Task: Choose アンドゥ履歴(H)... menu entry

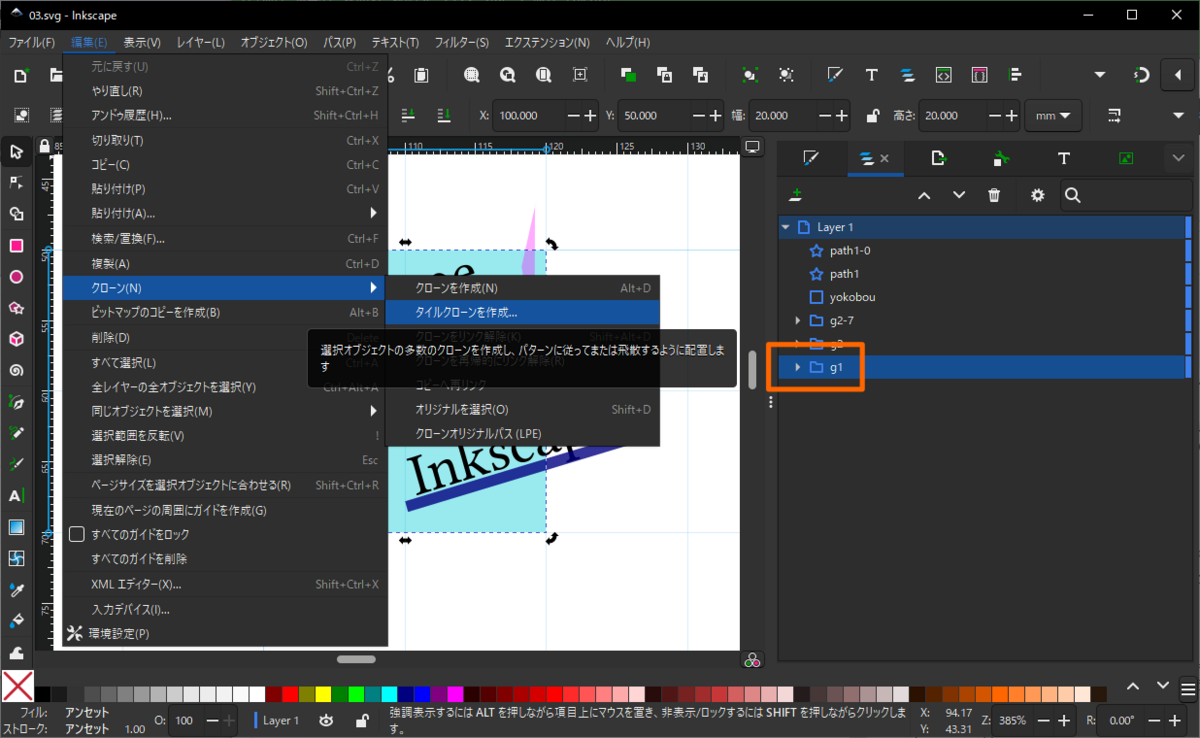Action: pyautogui.click(x=225, y=115)
